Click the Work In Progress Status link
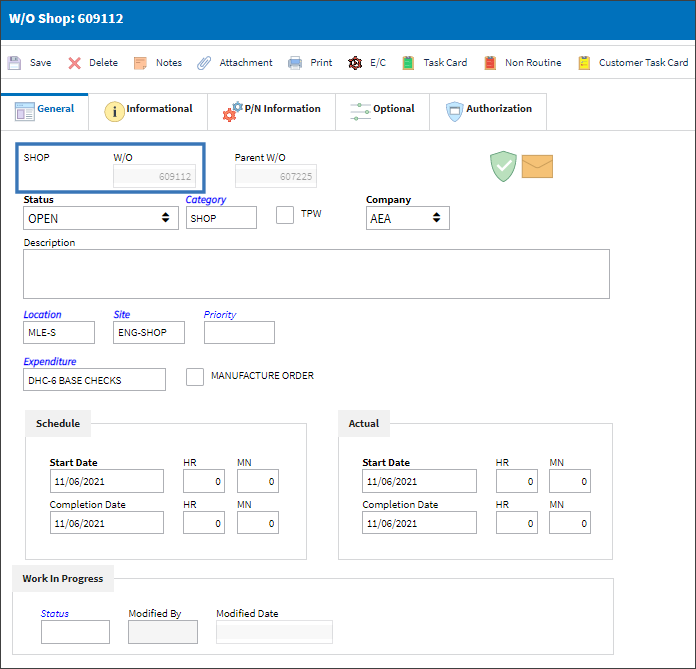This screenshot has height=669, width=696. tap(55, 614)
